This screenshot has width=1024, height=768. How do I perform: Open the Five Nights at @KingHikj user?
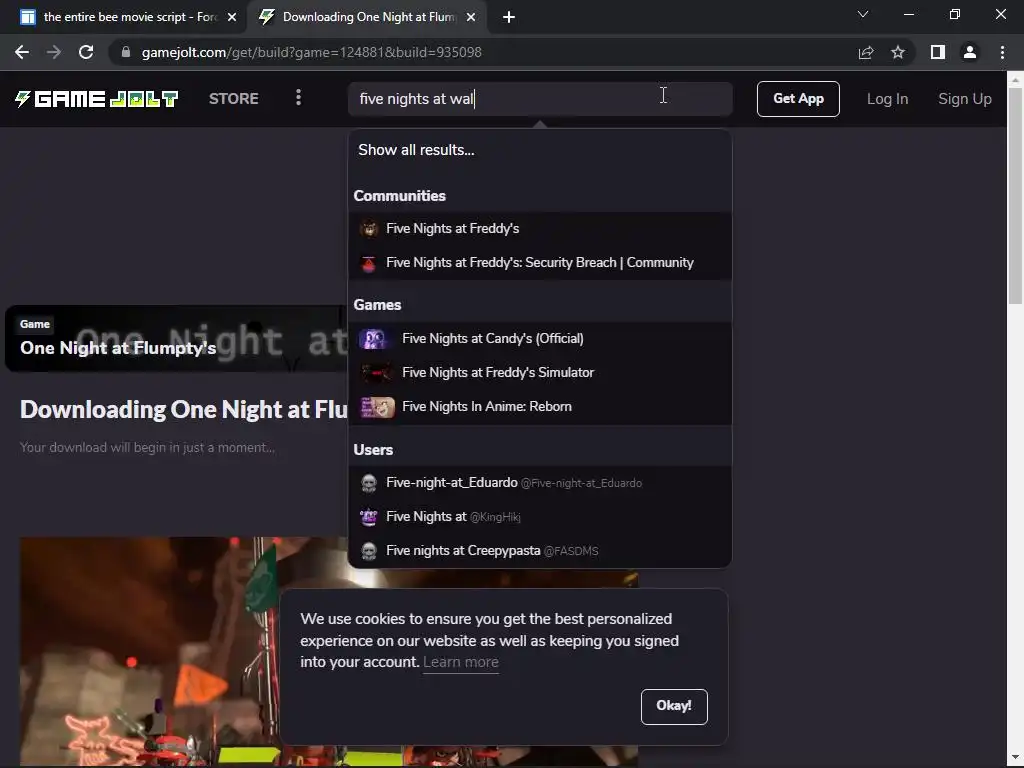539,517
